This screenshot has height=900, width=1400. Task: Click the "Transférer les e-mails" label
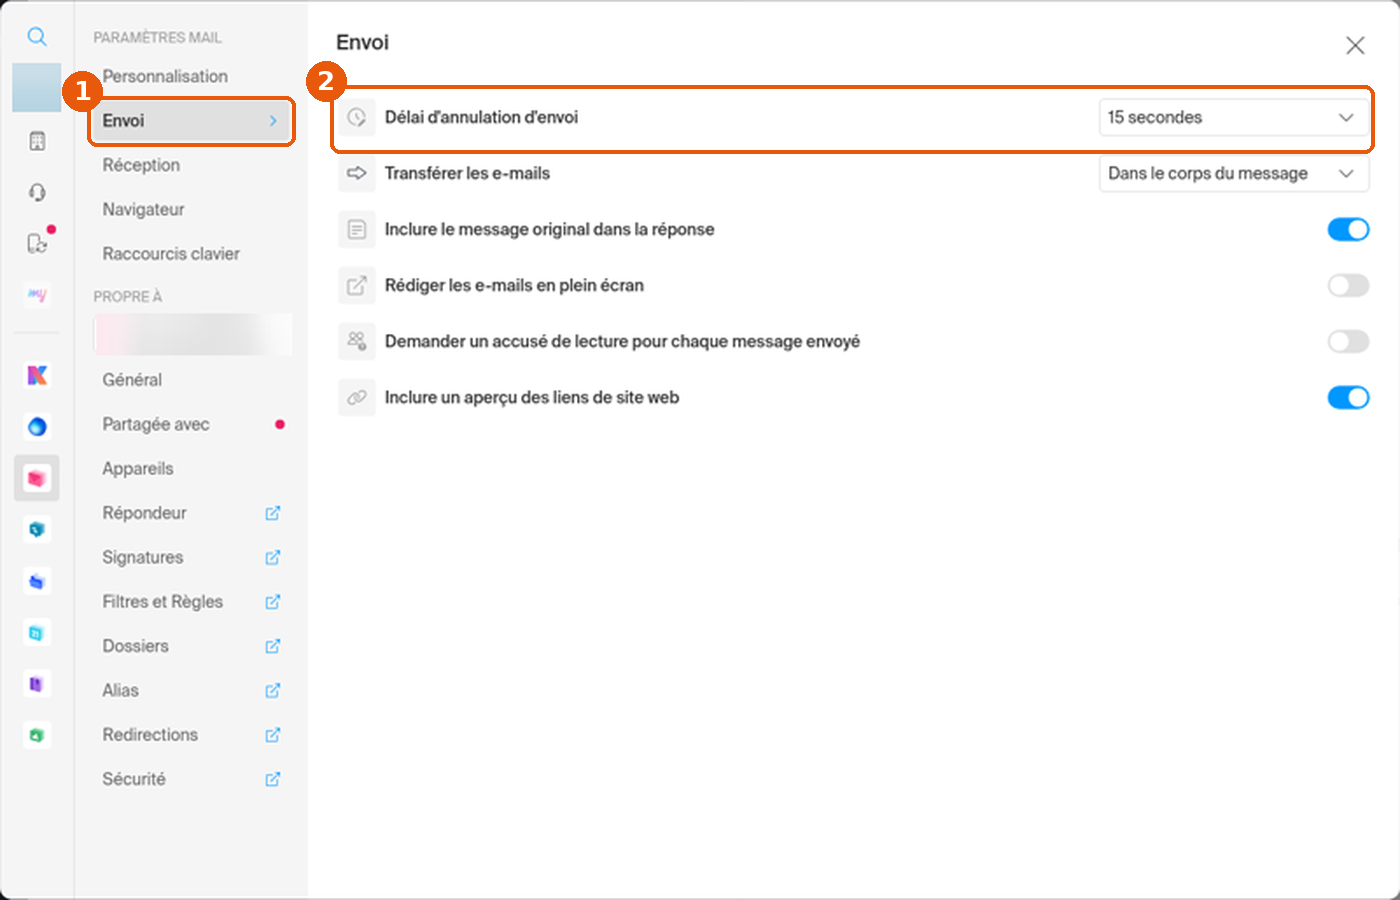click(x=467, y=173)
